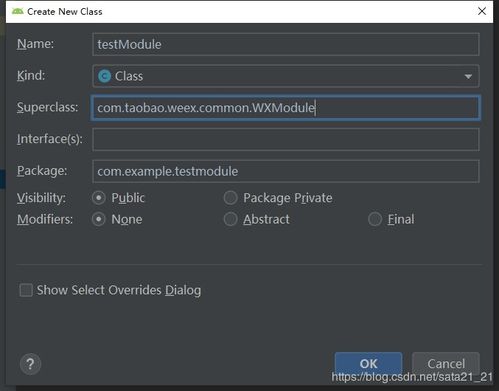499x391 pixels.
Task: Close the Create New Class dialog
Action: [482, 11]
